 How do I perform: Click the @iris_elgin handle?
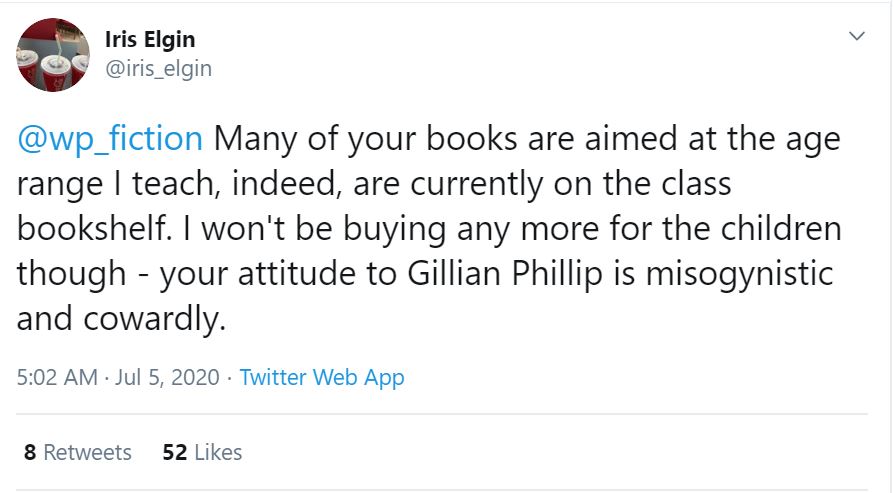pos(158,68)
